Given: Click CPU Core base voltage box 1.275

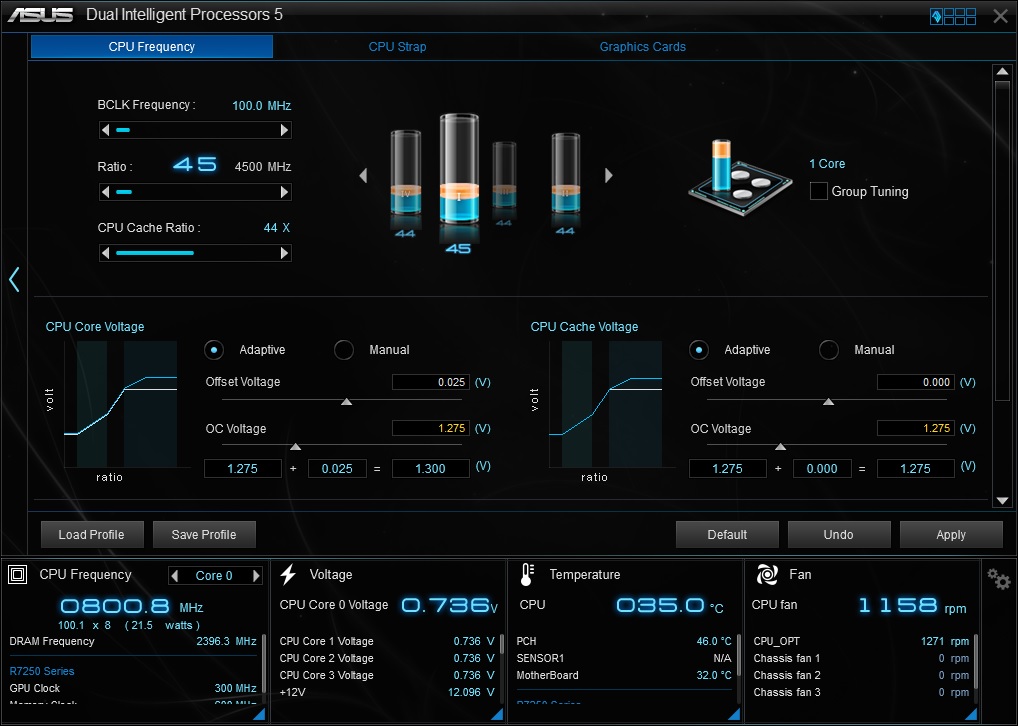Looking at the screenshot, I should tap(243, 468).
